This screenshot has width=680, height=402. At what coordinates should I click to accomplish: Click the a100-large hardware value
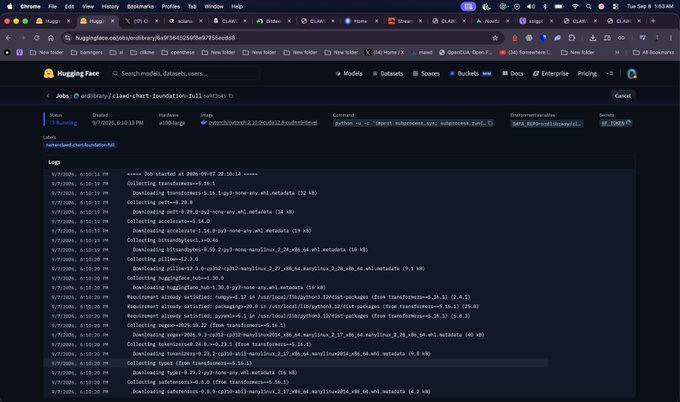[172, 123]
